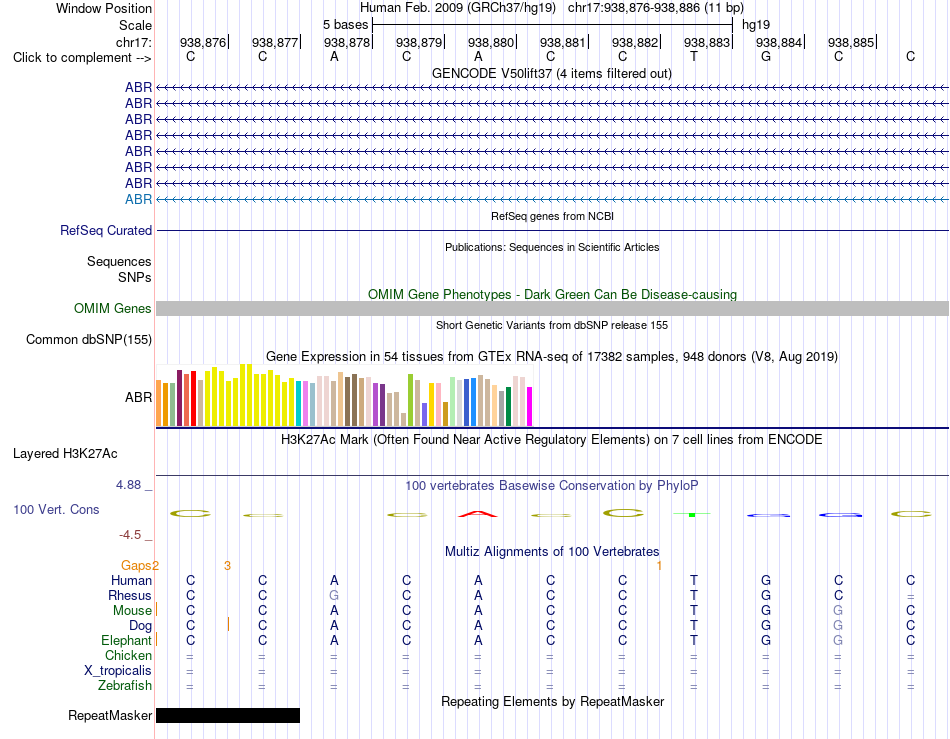
Task: Click the 4.88 PhyloP upper limit value
Action: (128, 485)
